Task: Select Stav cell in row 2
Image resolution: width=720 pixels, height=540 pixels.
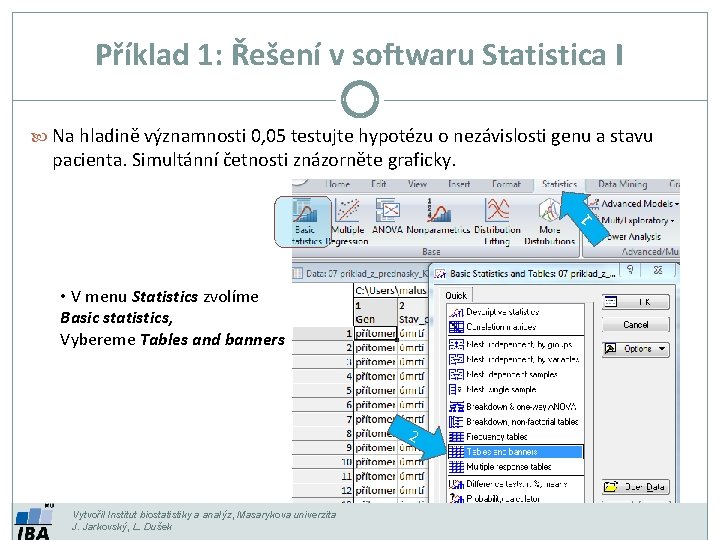Action: (x=413, y=348)
